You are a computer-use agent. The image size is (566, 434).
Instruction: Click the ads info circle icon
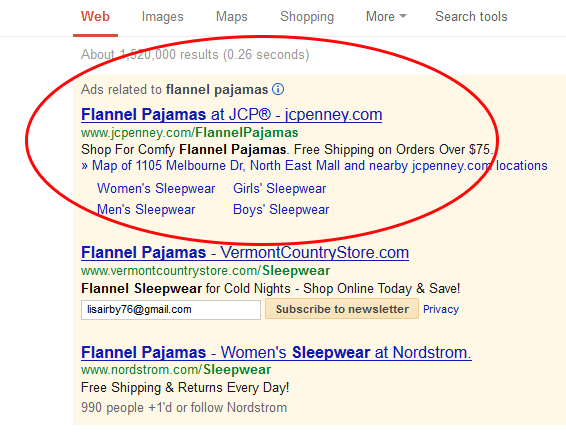(x=278, y=89)
